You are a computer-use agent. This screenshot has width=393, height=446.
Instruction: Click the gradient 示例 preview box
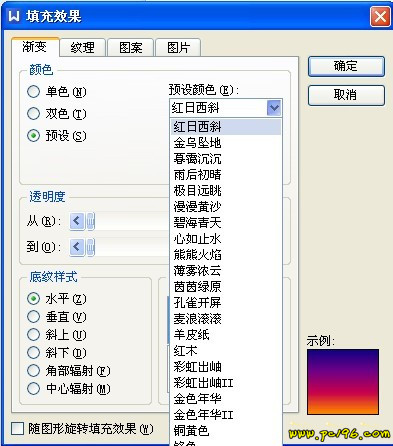[343, 382]
